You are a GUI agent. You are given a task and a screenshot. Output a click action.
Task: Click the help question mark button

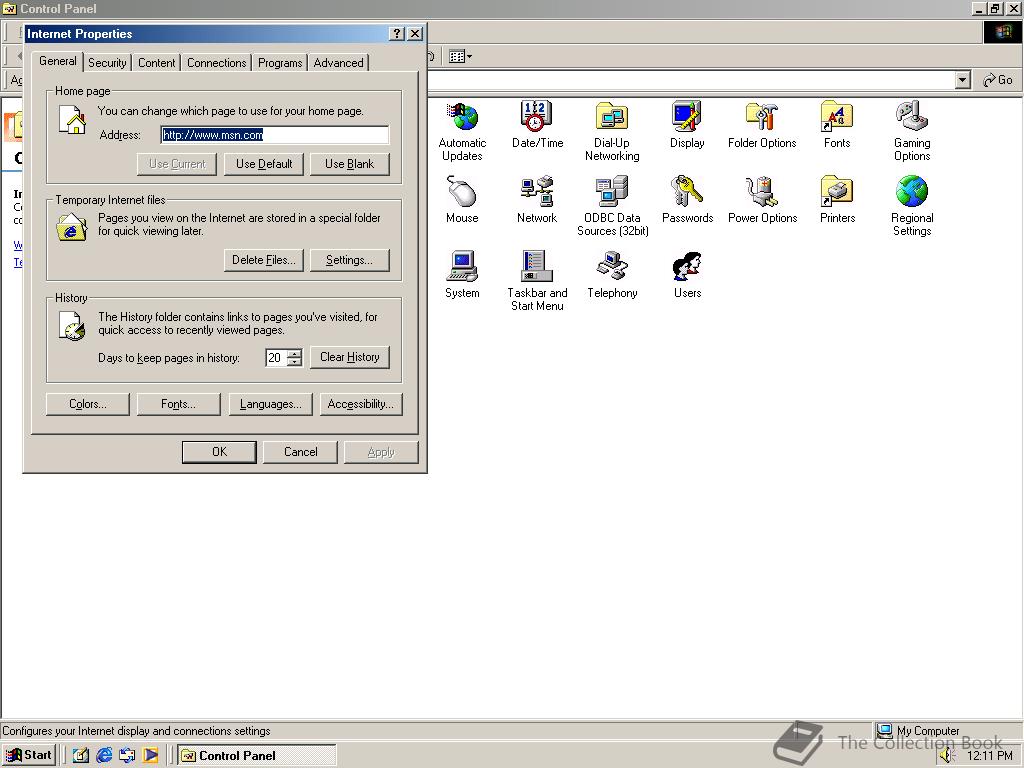[396, 34]
